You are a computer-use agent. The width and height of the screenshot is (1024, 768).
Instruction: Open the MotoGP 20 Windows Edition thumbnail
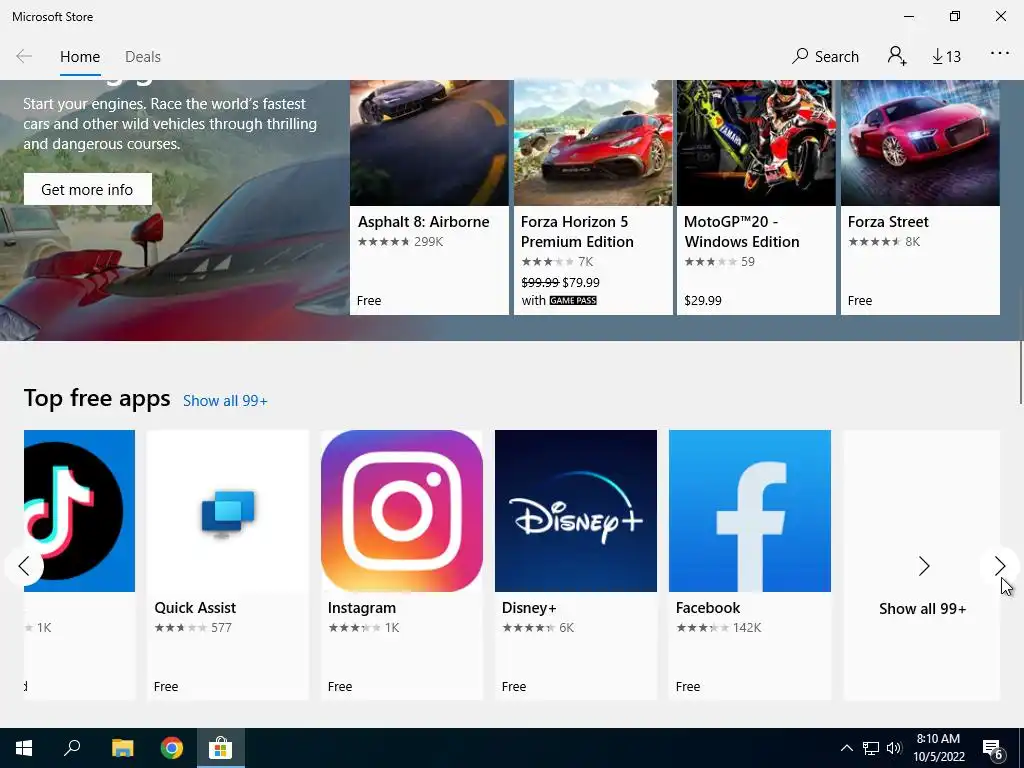[756, 143]
